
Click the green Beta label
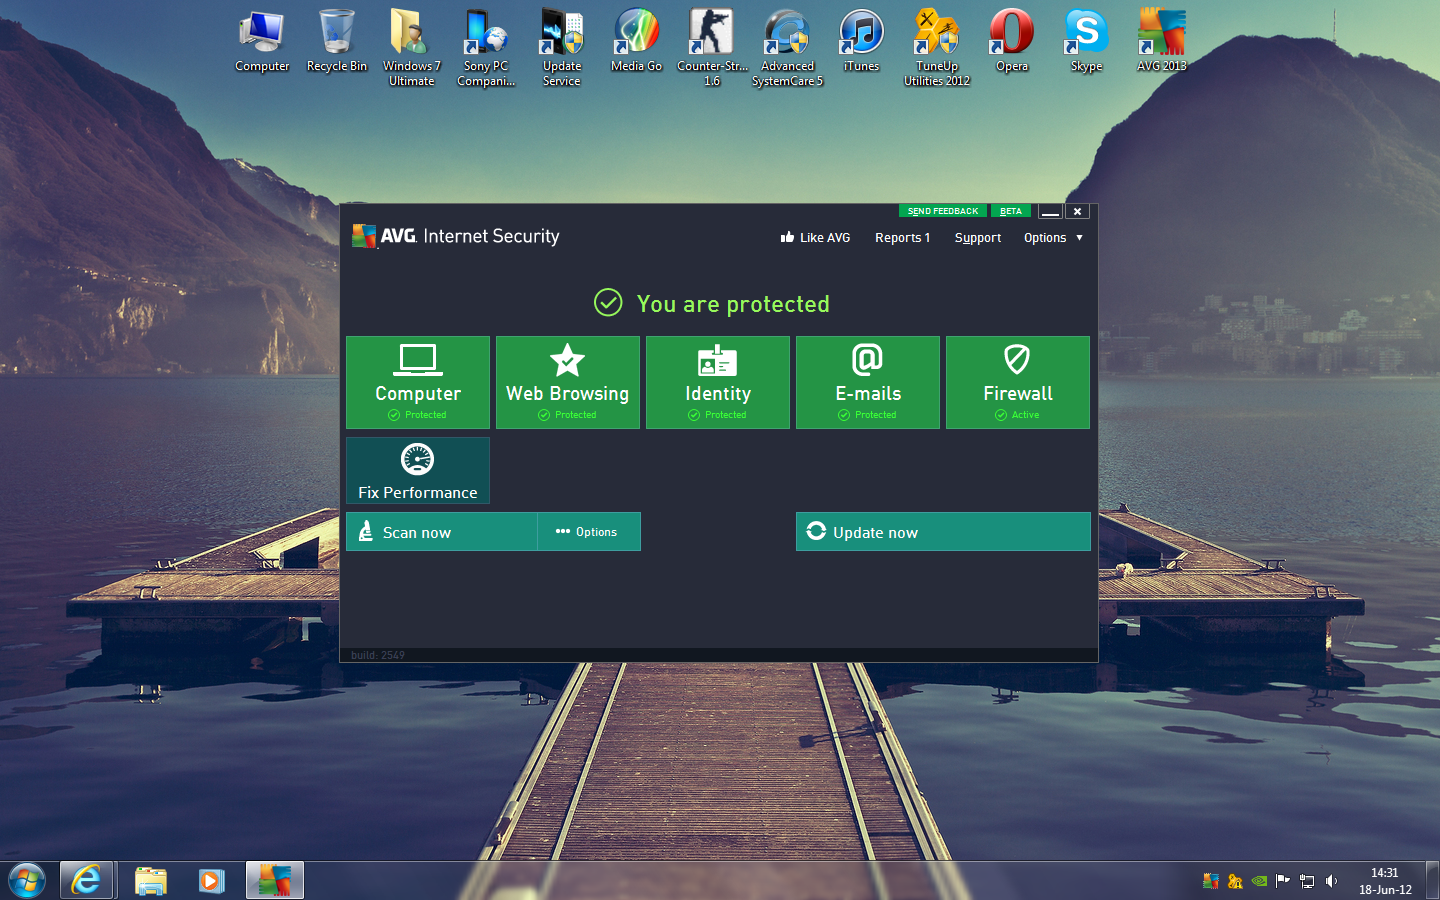tap(1011, 211)
